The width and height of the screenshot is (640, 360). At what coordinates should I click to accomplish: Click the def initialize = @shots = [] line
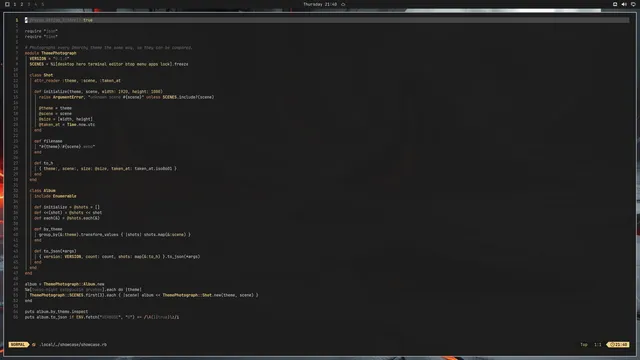coord(67,207)
